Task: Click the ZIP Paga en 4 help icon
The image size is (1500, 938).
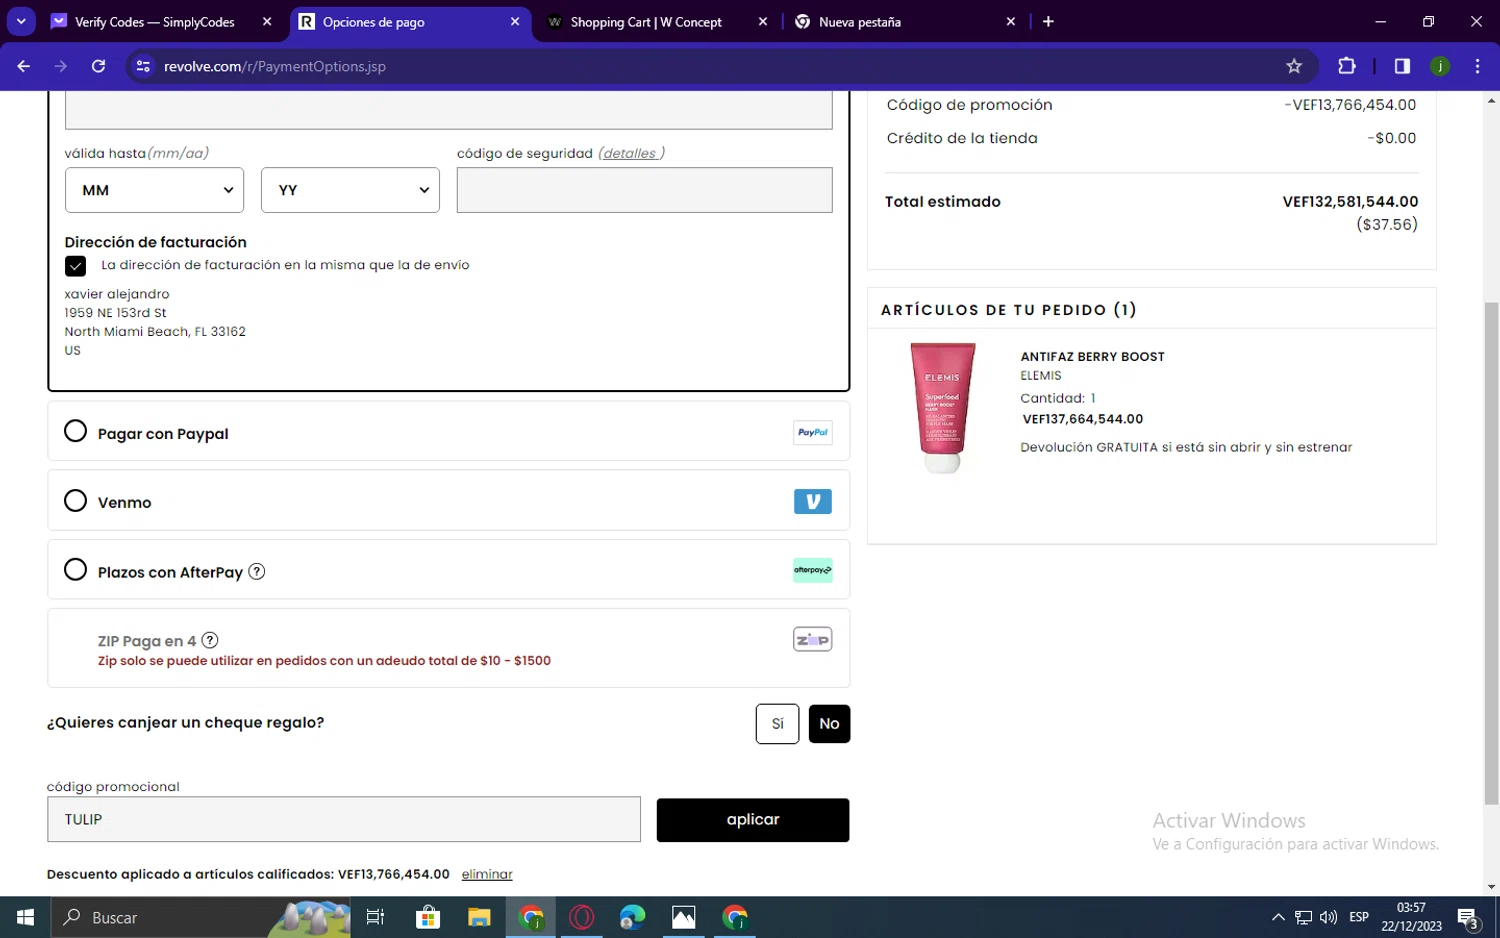Action: (x=210, y=641)
